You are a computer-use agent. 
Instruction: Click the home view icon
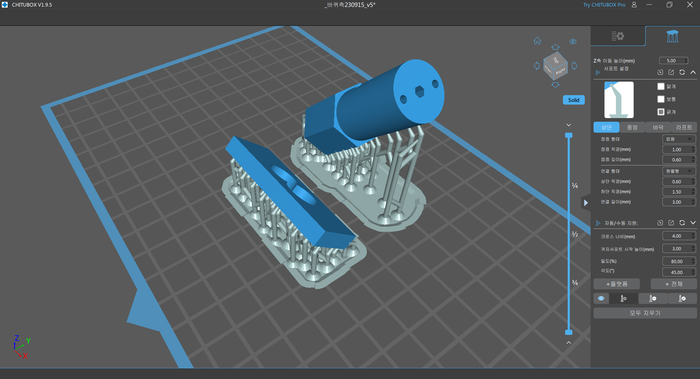(x=537, y=41)
